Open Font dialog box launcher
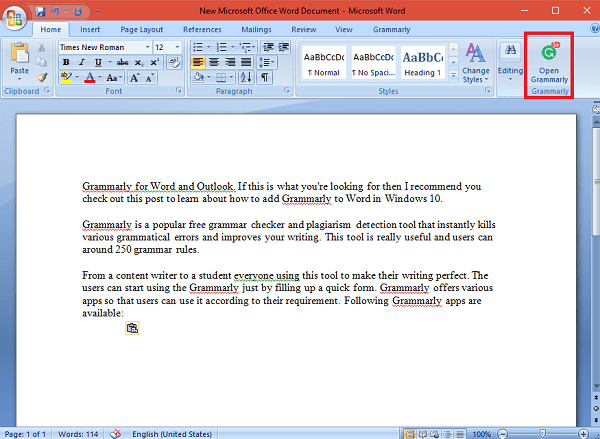The height and width of the screenshot is (439, 600). click(x=178, y=91)
